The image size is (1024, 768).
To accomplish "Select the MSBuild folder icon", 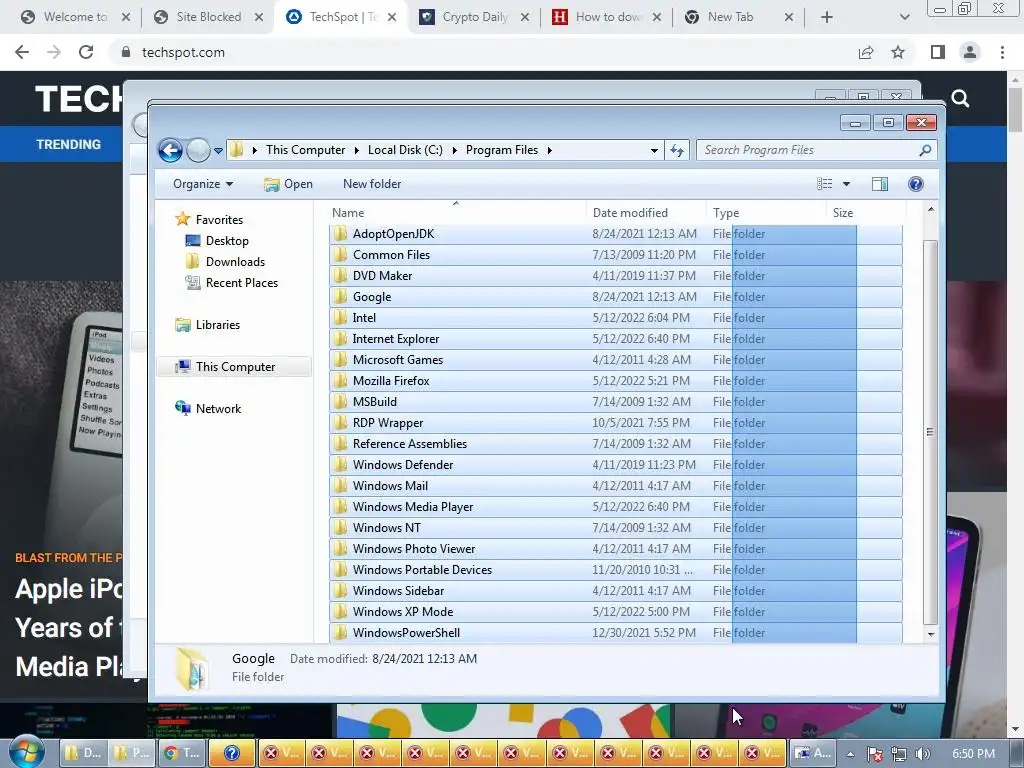I will (x=340, y=402).
